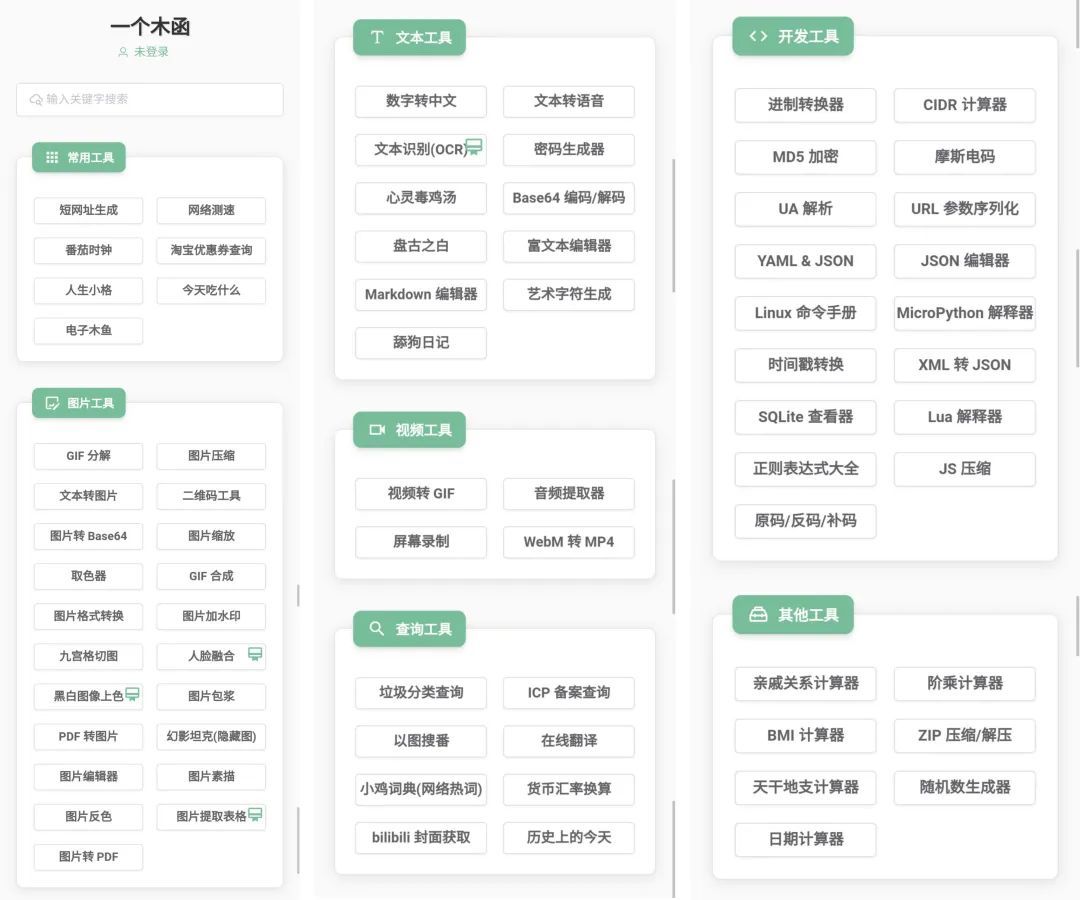1080x900 pixels.
Task: Open YAML & JSON converter
Action: pyautogui.click(x=805, y=261)
